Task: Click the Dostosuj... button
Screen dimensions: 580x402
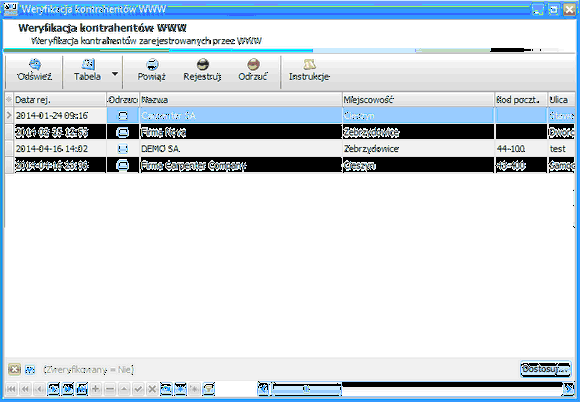Action: 546,369
